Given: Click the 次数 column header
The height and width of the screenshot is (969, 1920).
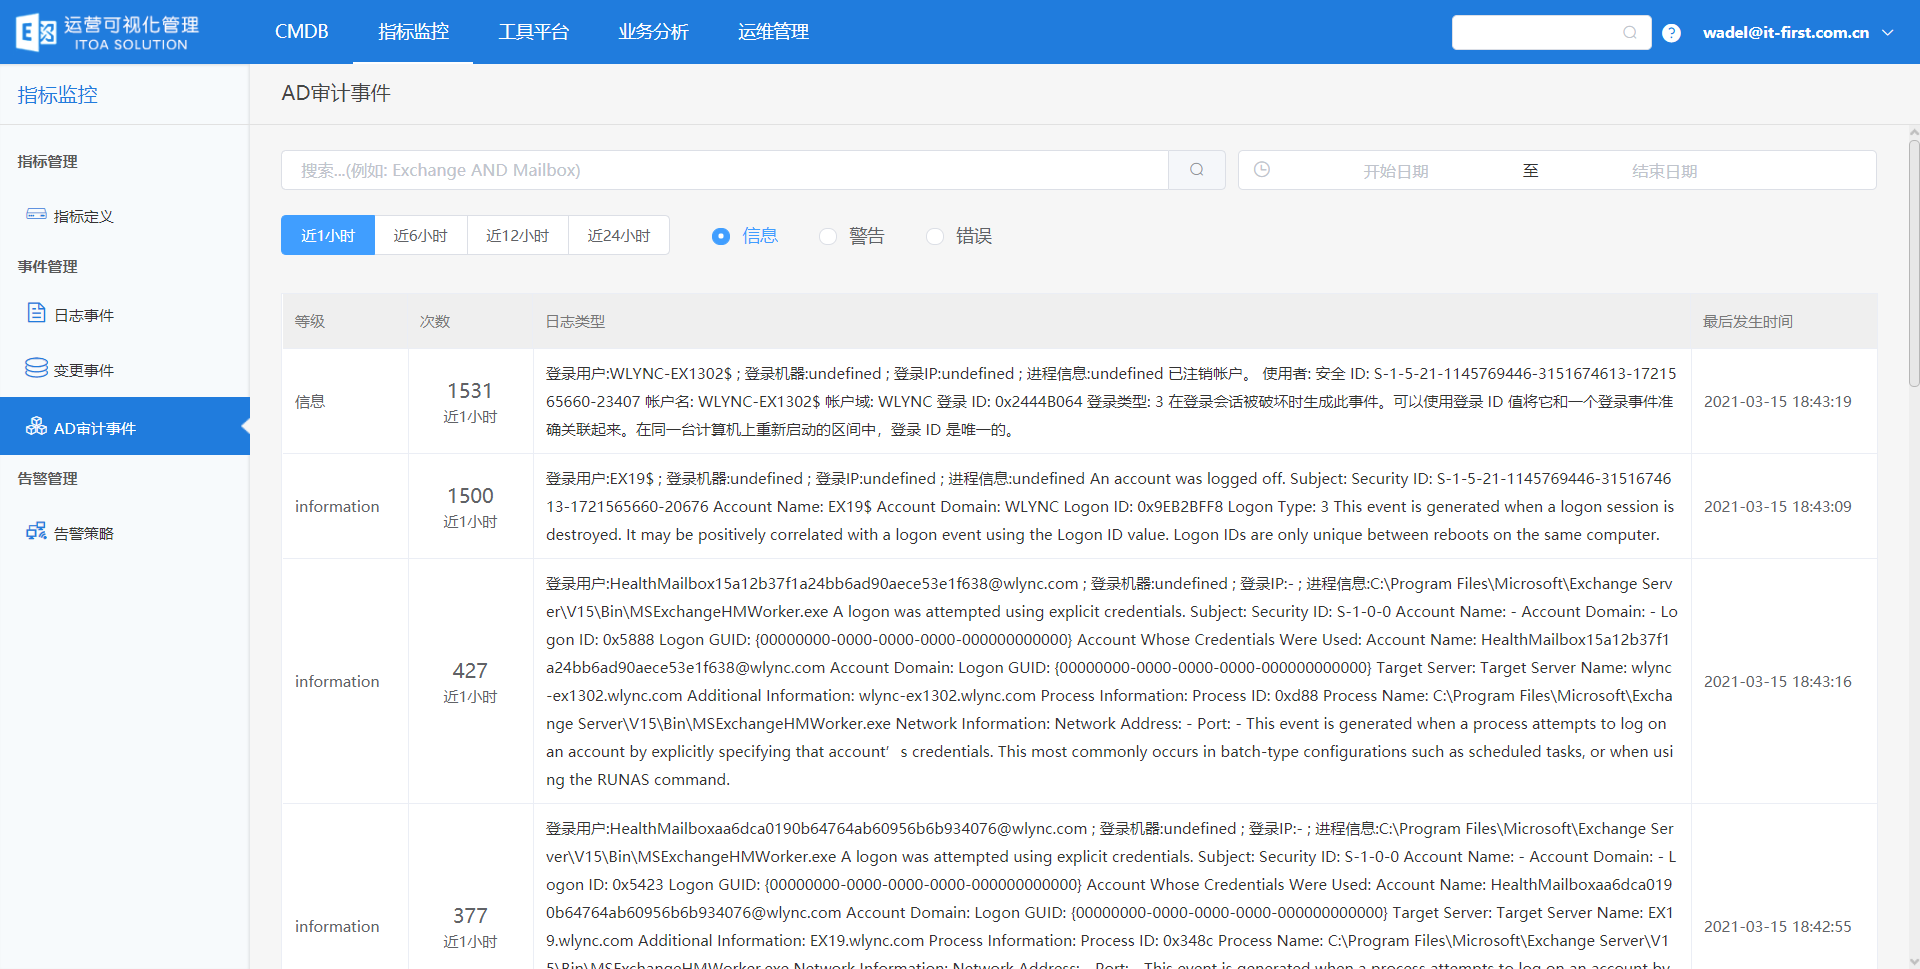Looking at the screenshot, I should click(x=435, y=321).
